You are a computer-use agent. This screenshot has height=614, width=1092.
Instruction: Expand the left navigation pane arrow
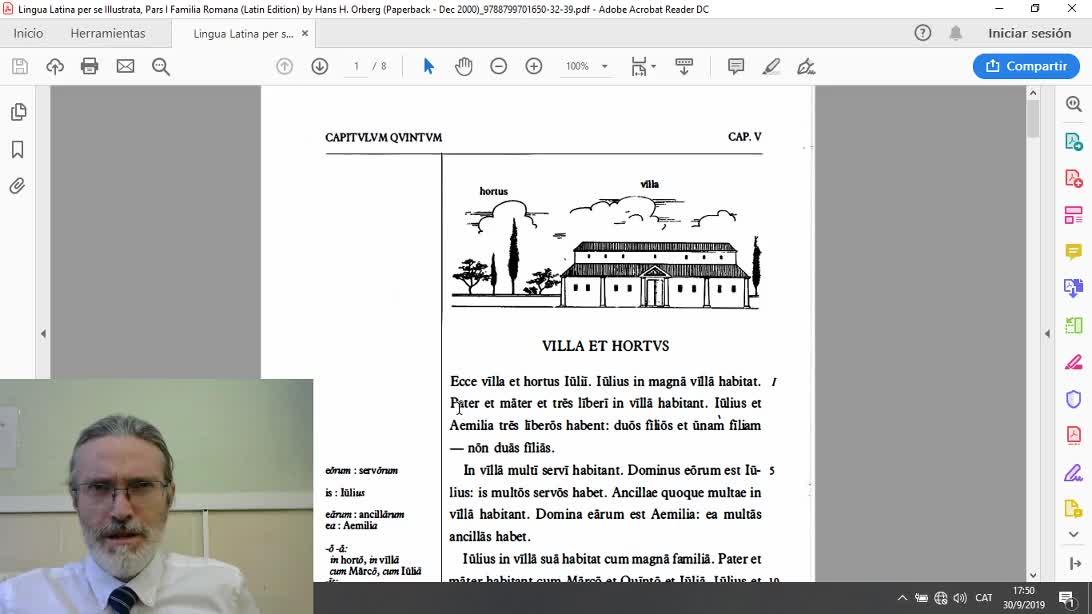point(43,334)
